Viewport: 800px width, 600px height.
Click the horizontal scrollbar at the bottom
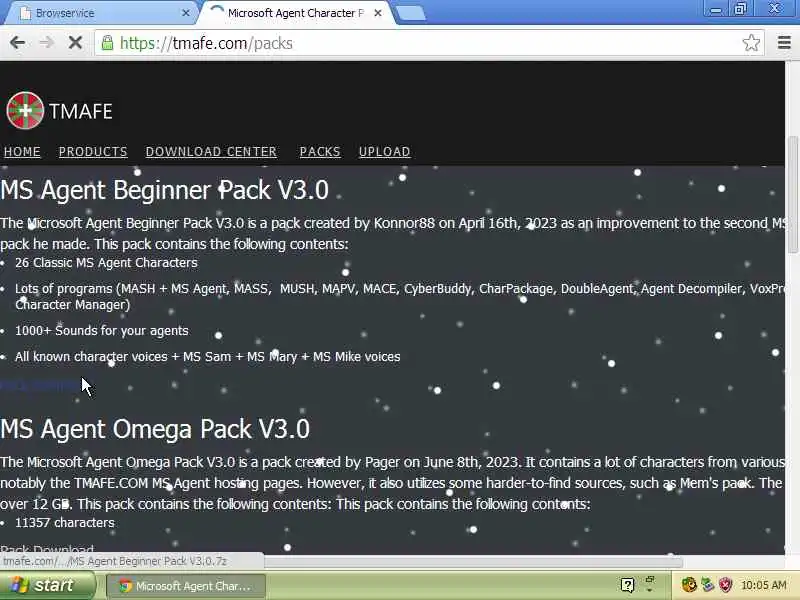473,562
